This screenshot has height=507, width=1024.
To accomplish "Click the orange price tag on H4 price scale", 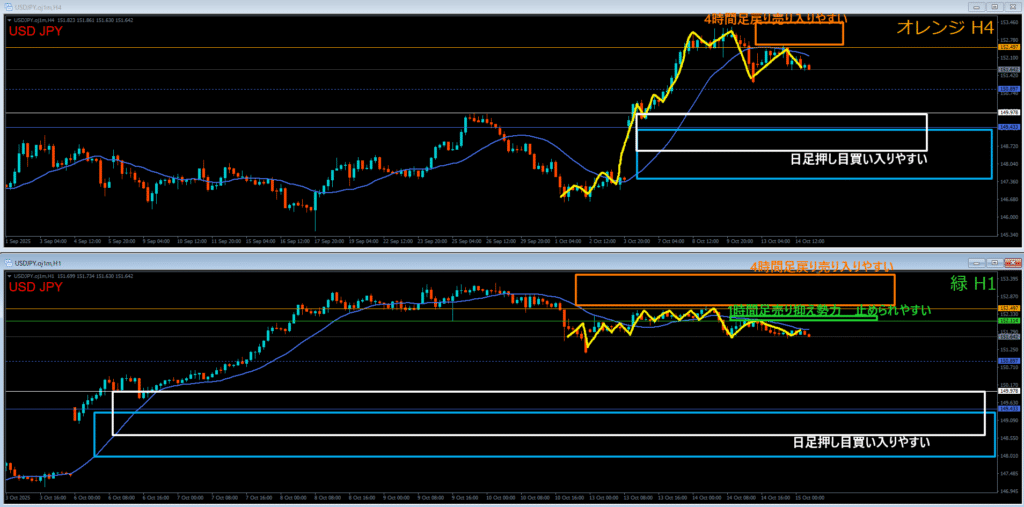I will click(1008, 46).
